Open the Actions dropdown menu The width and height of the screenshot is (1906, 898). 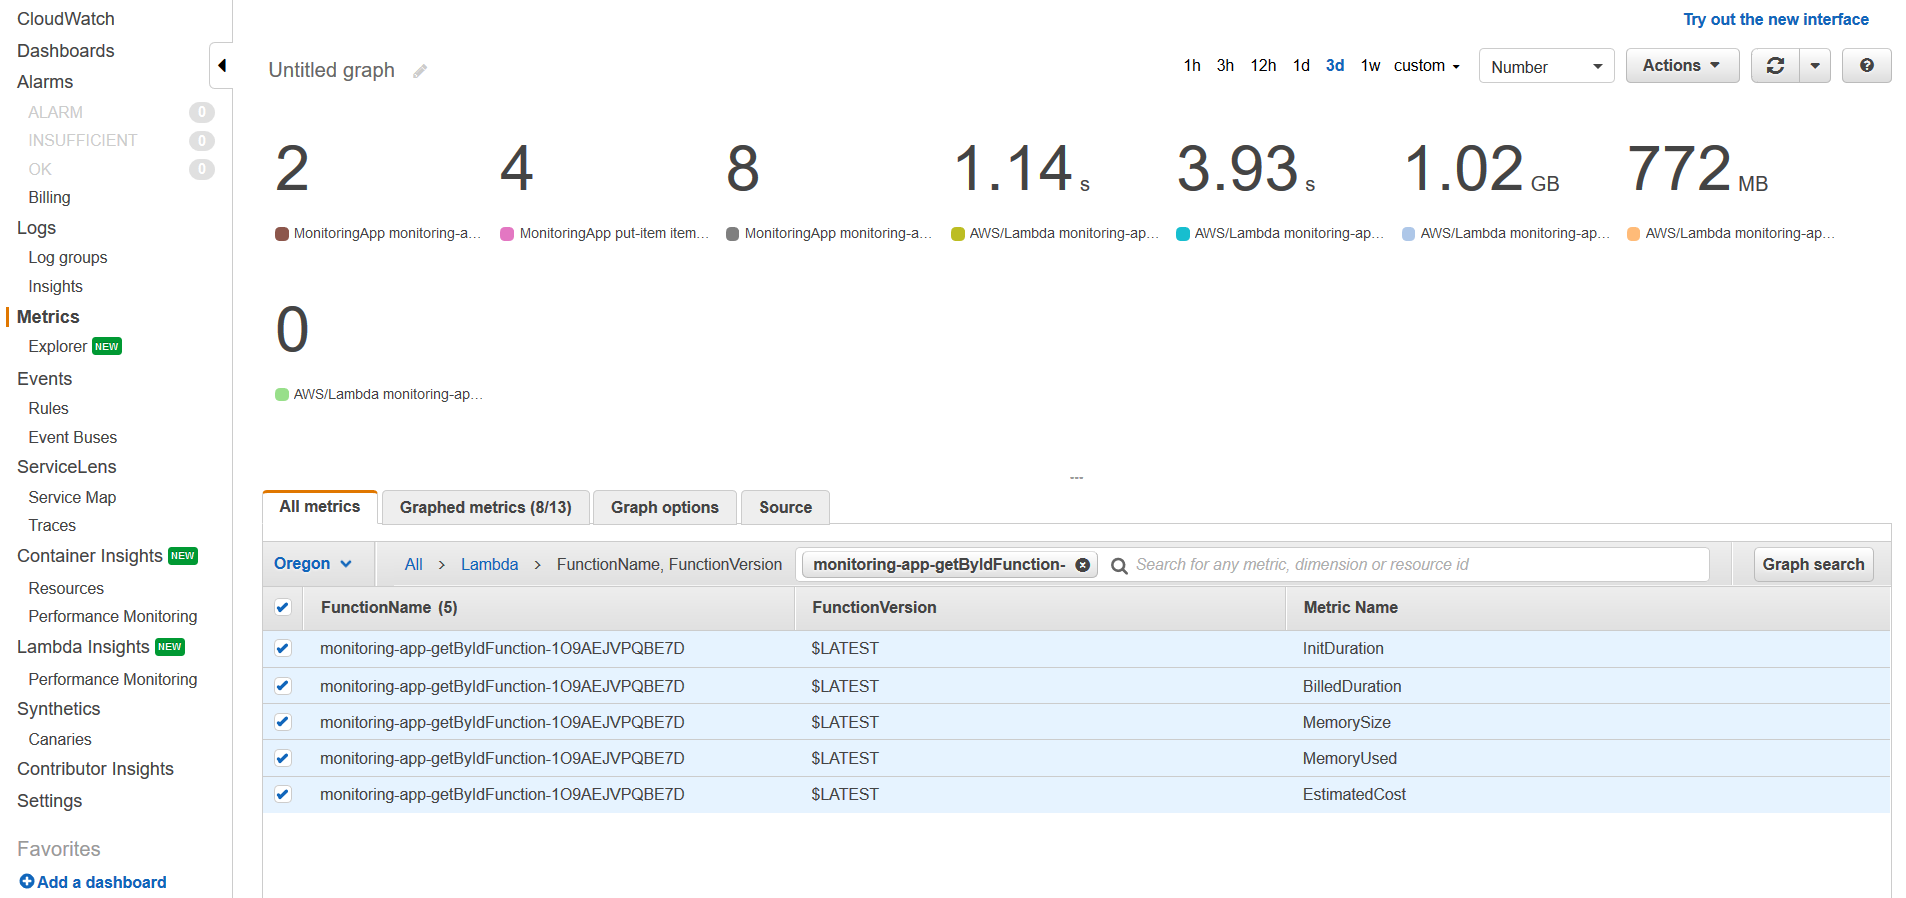coord(1682,66)
